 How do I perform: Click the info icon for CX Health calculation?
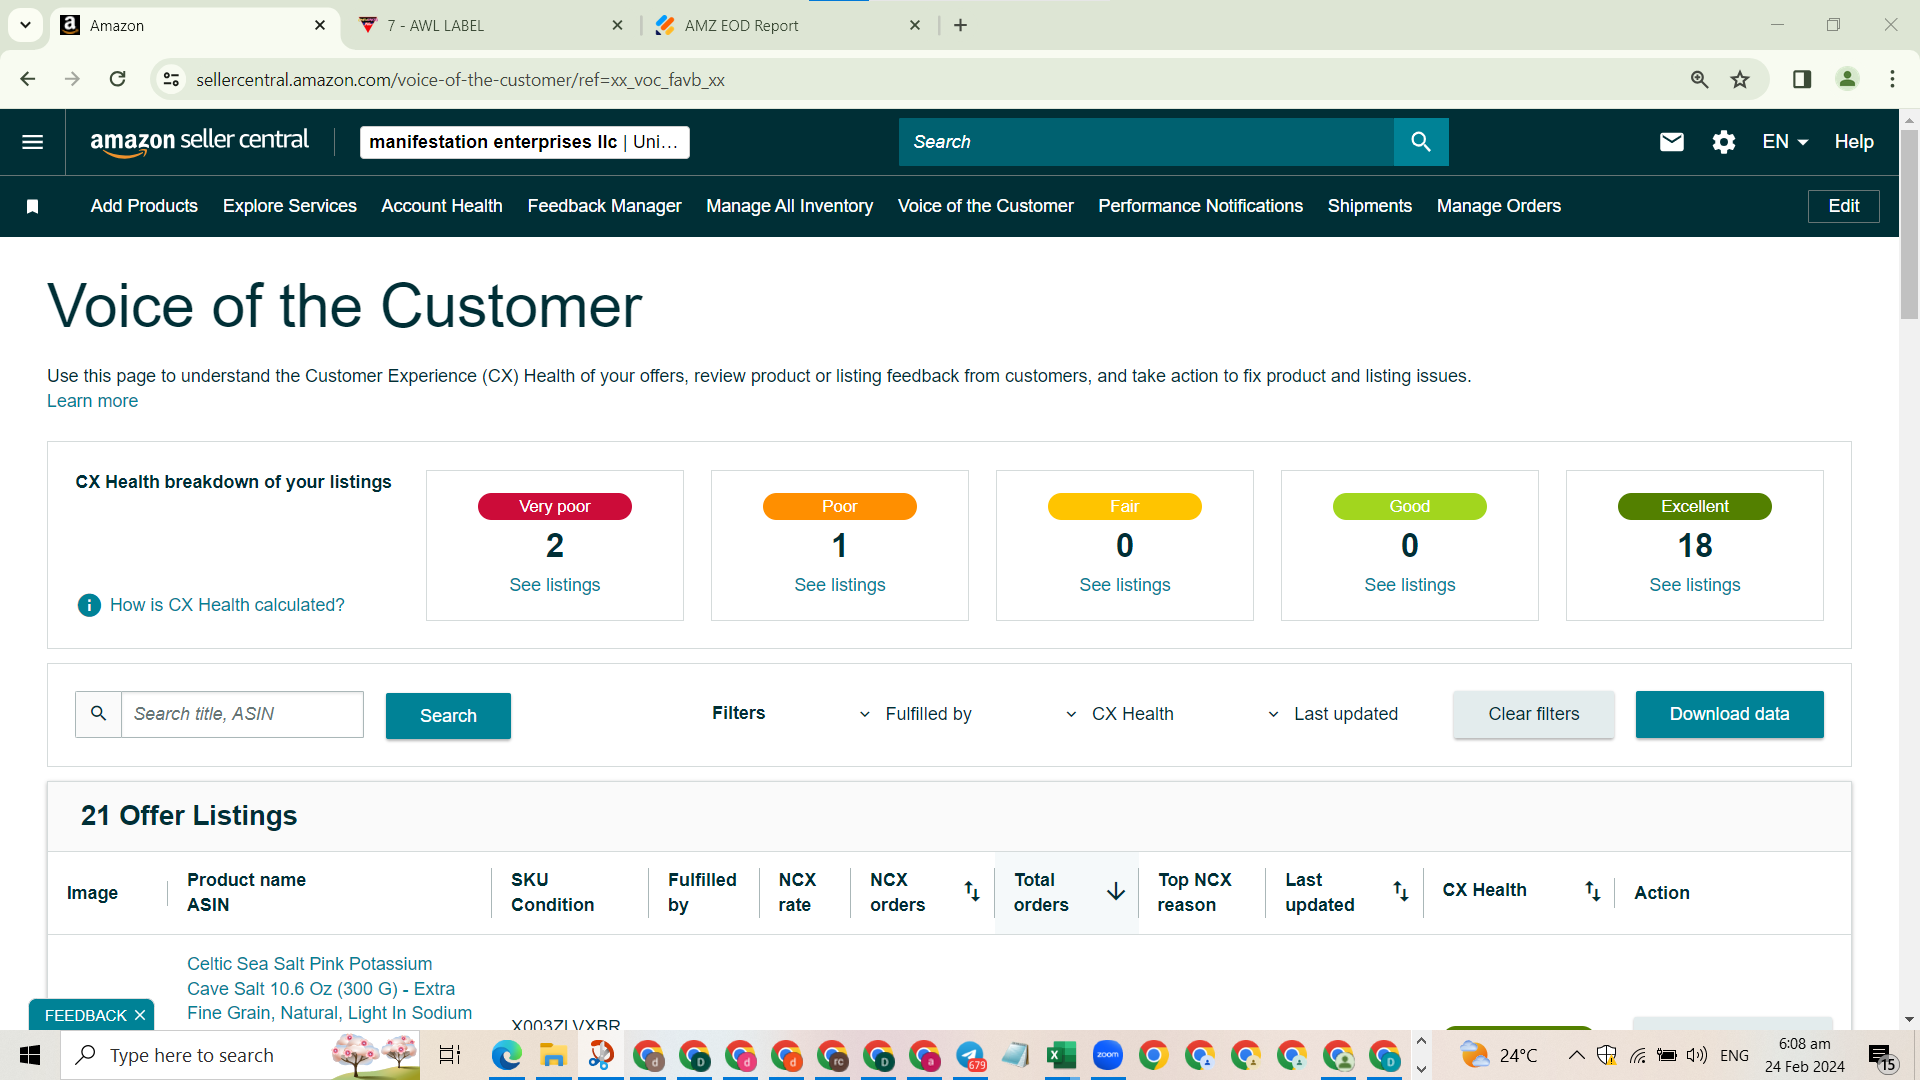point(89,605)
